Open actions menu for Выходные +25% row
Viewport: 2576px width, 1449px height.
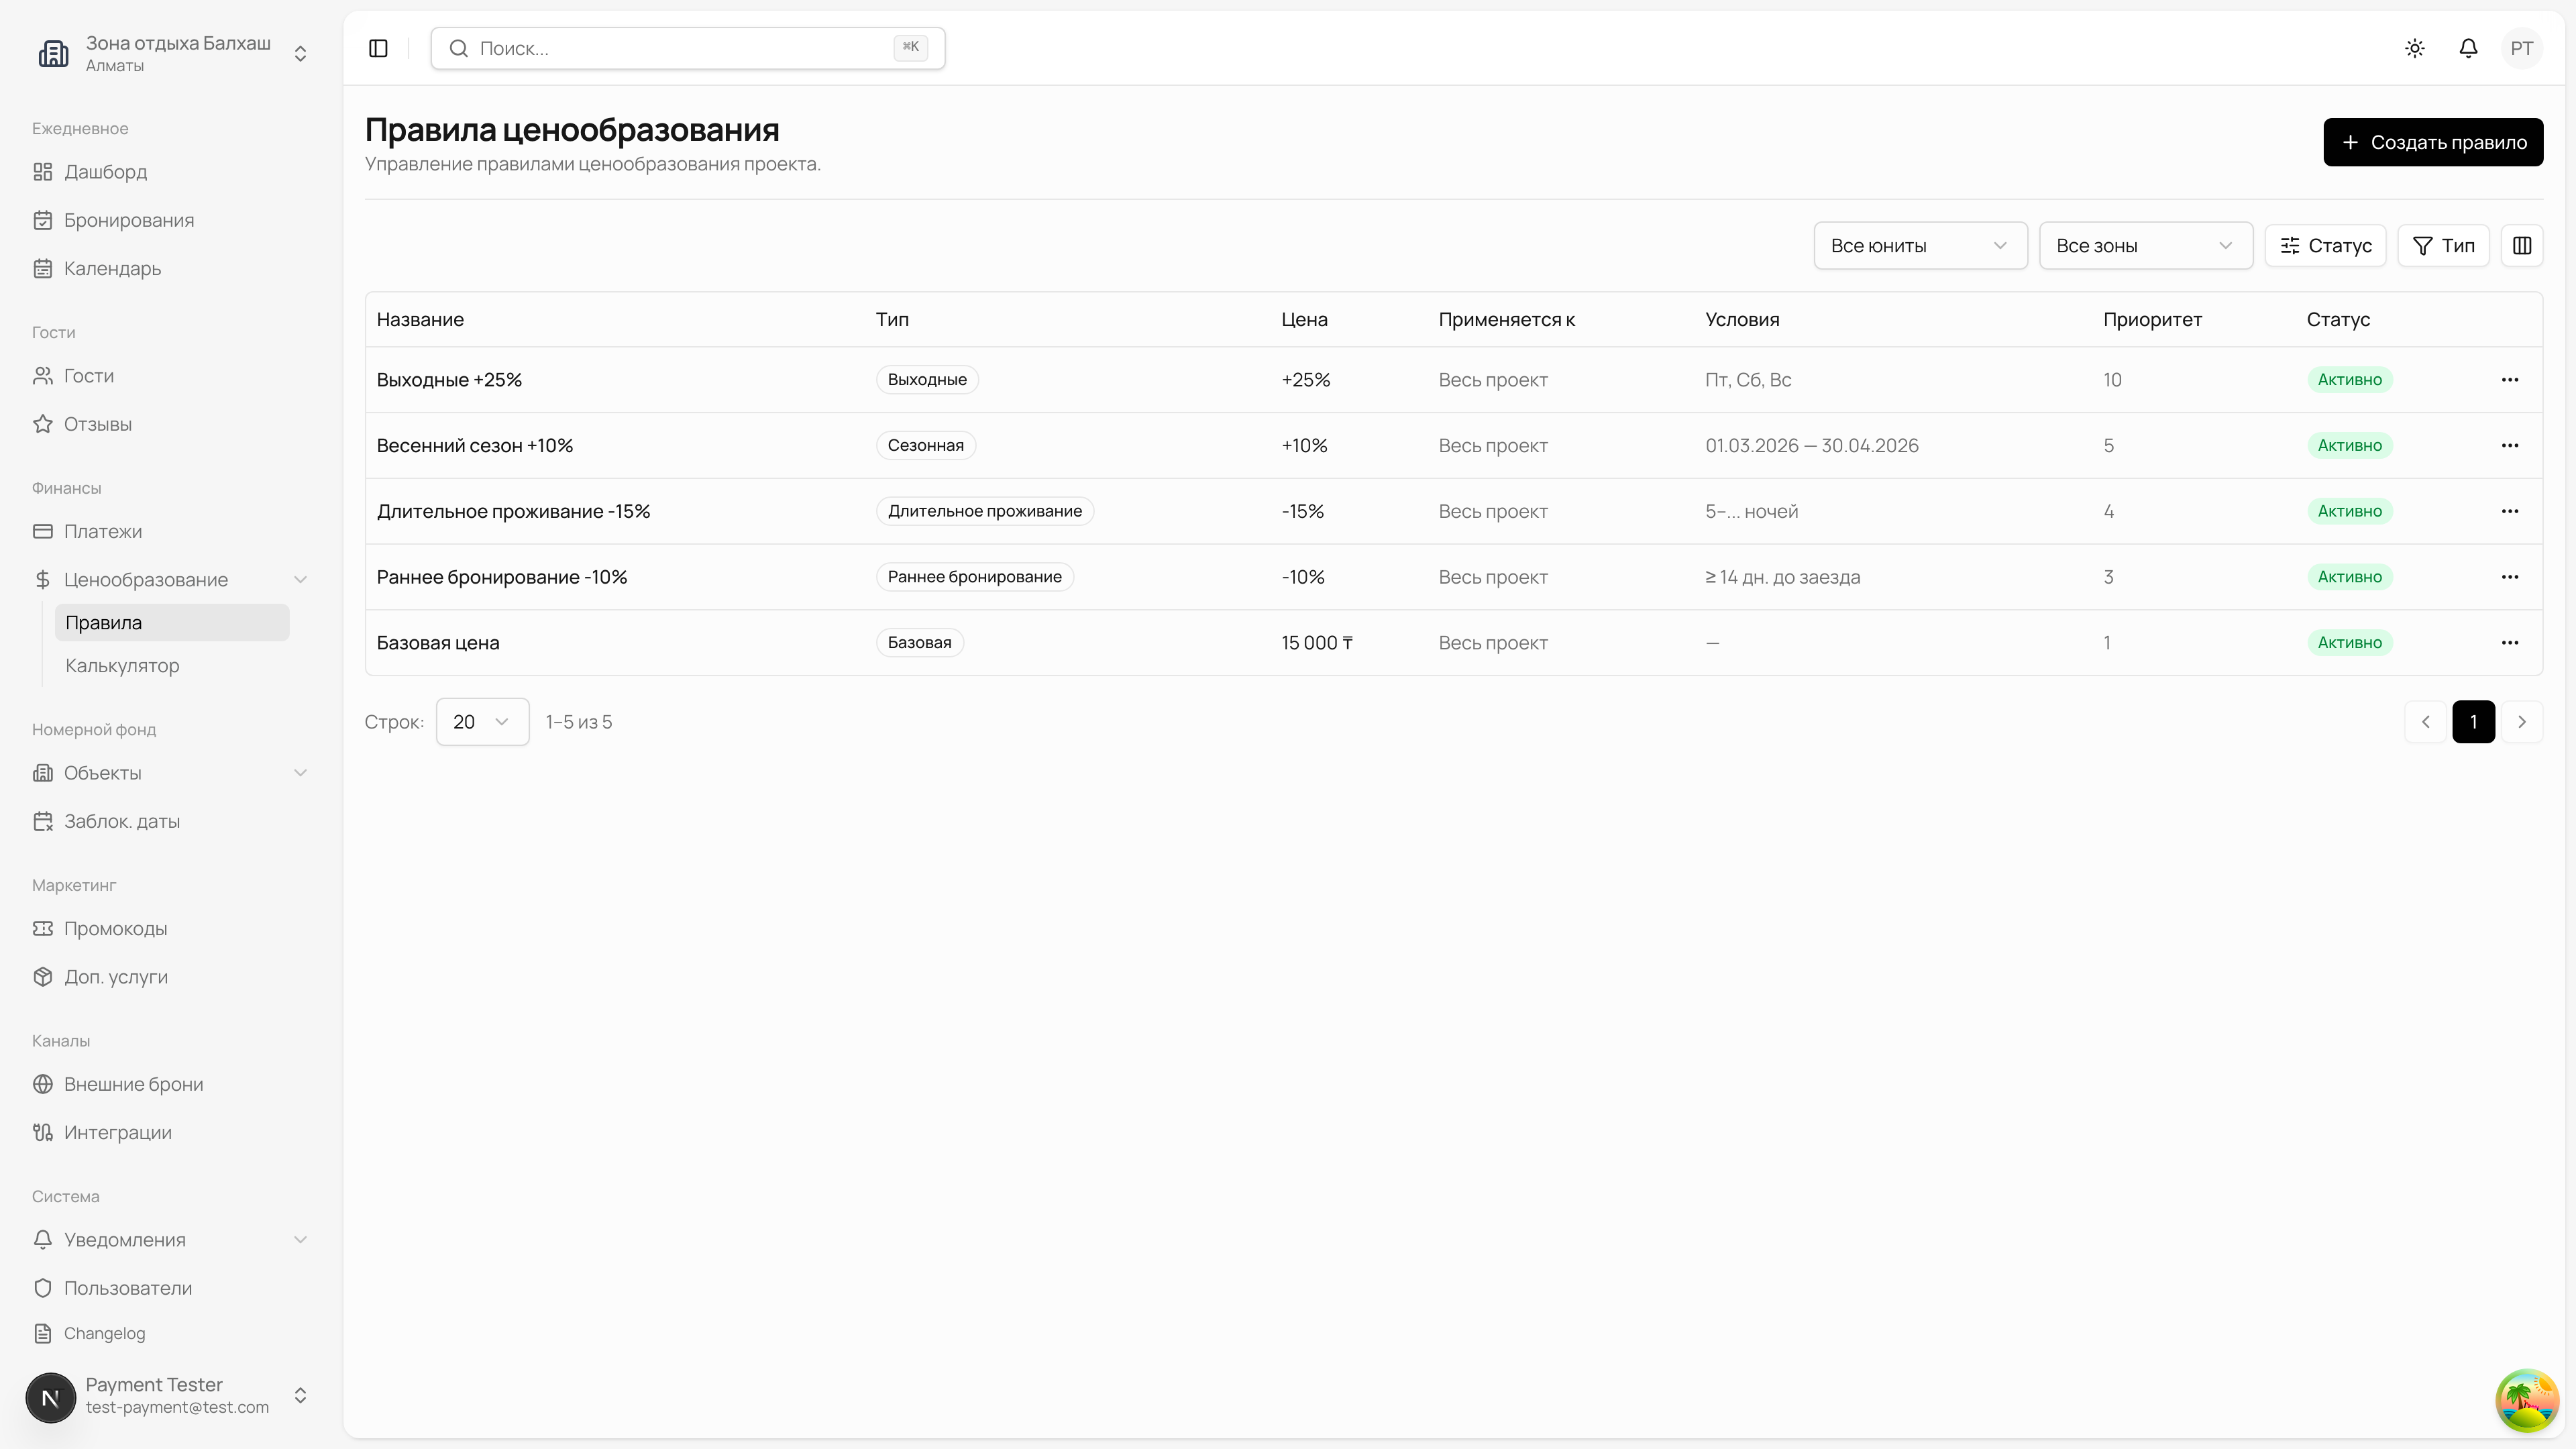[x=2509, y=380]
